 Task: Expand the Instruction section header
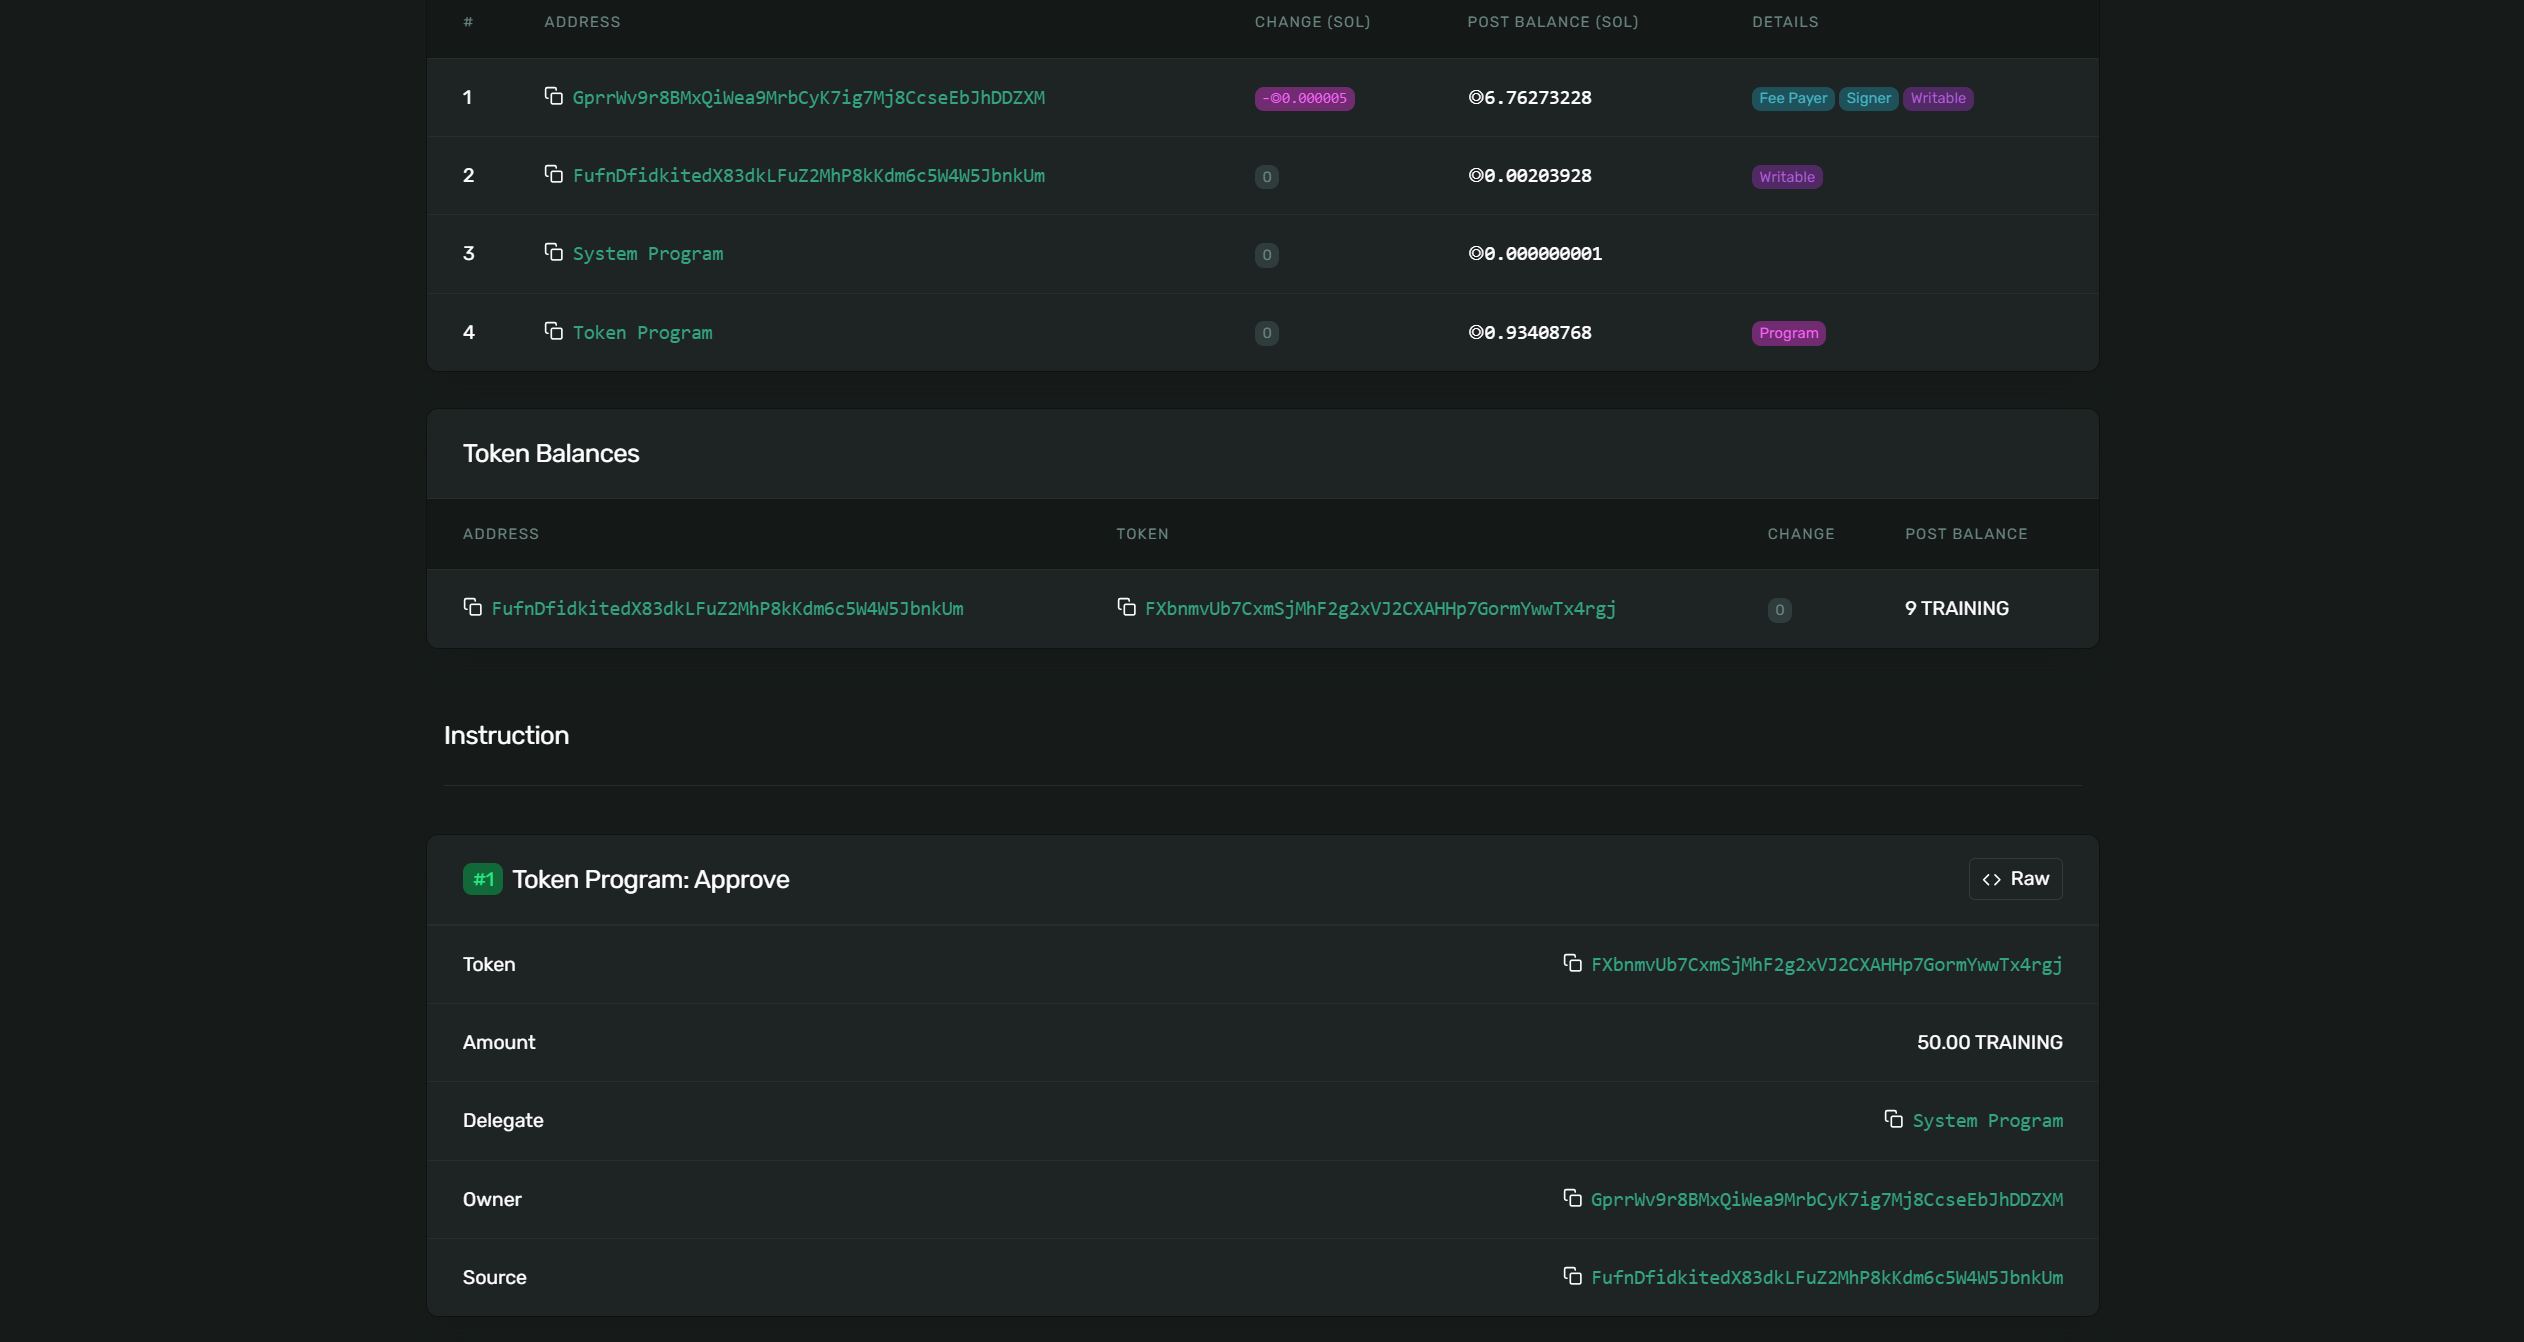pos(506,734)
